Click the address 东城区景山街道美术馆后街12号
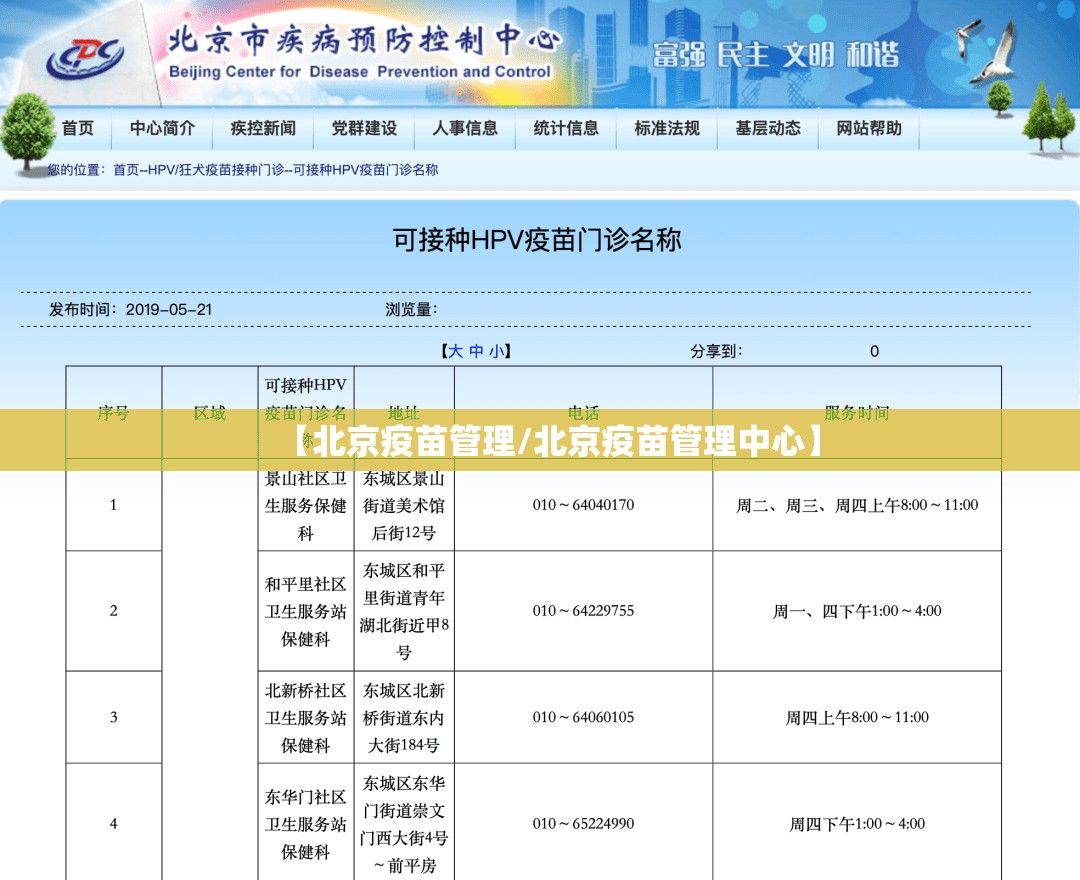Image resolution: width=1080 pixels, height=880 pixels. coord(404,506)
